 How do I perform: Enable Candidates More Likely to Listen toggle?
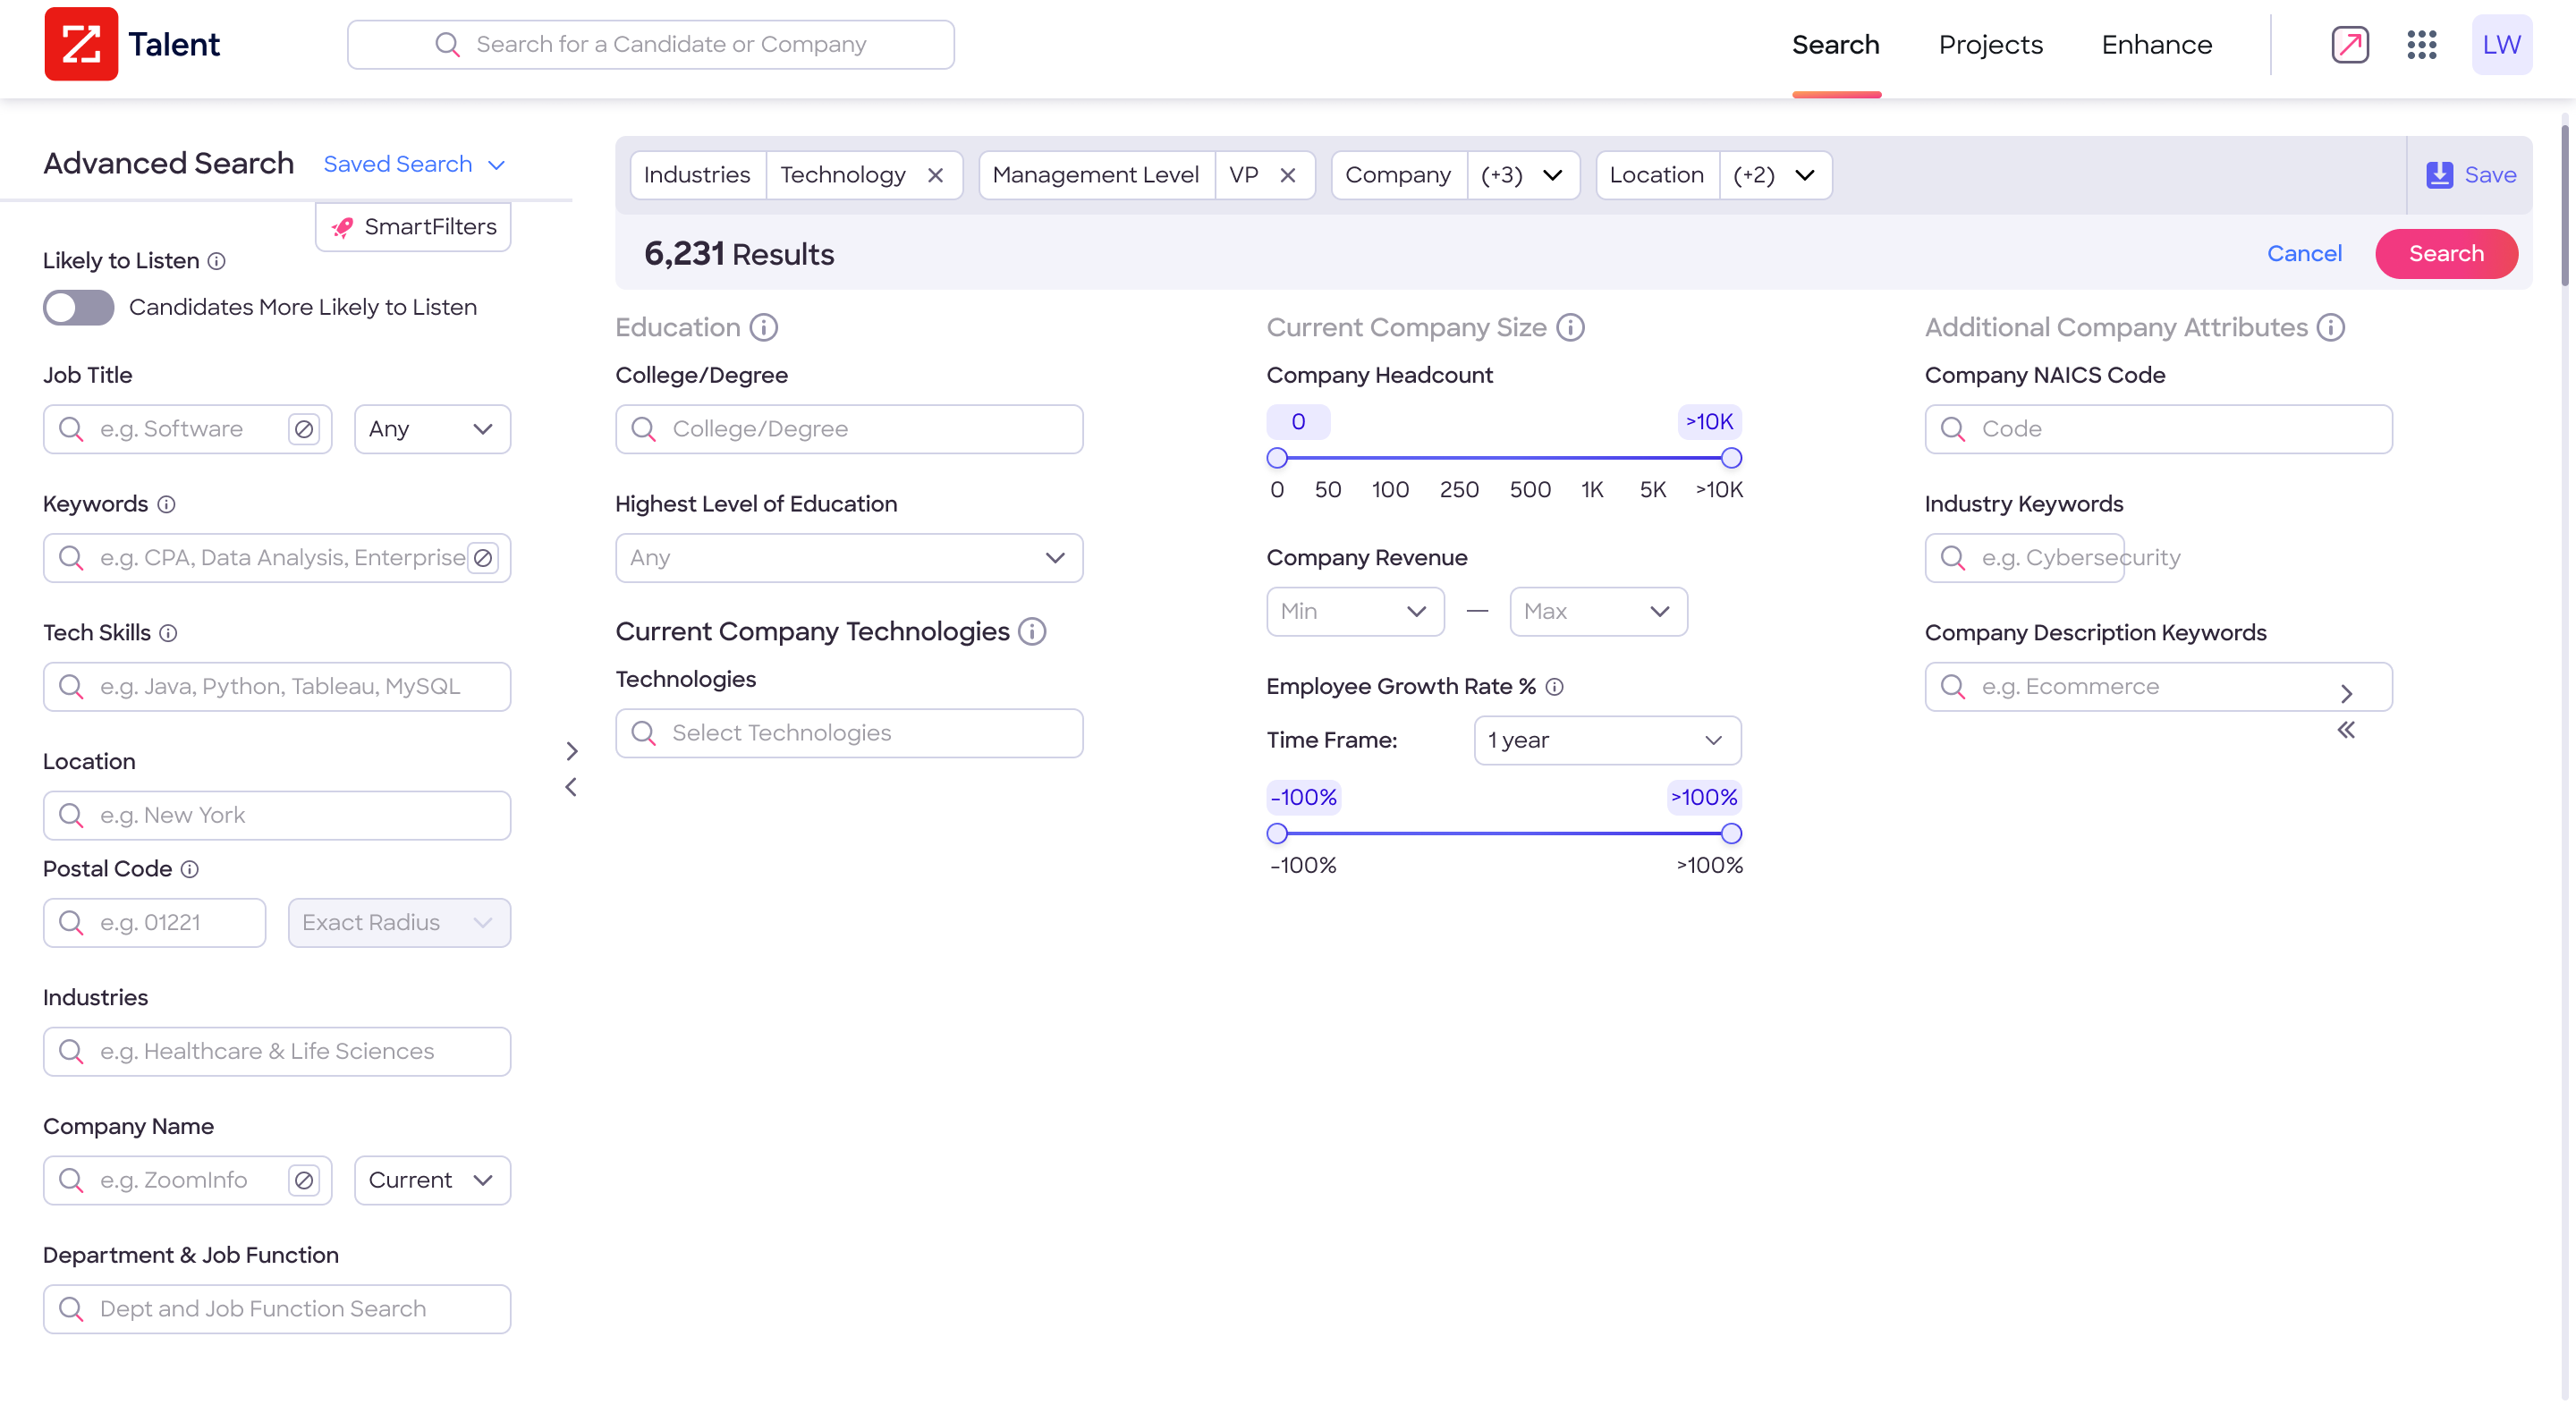[78, 307]
